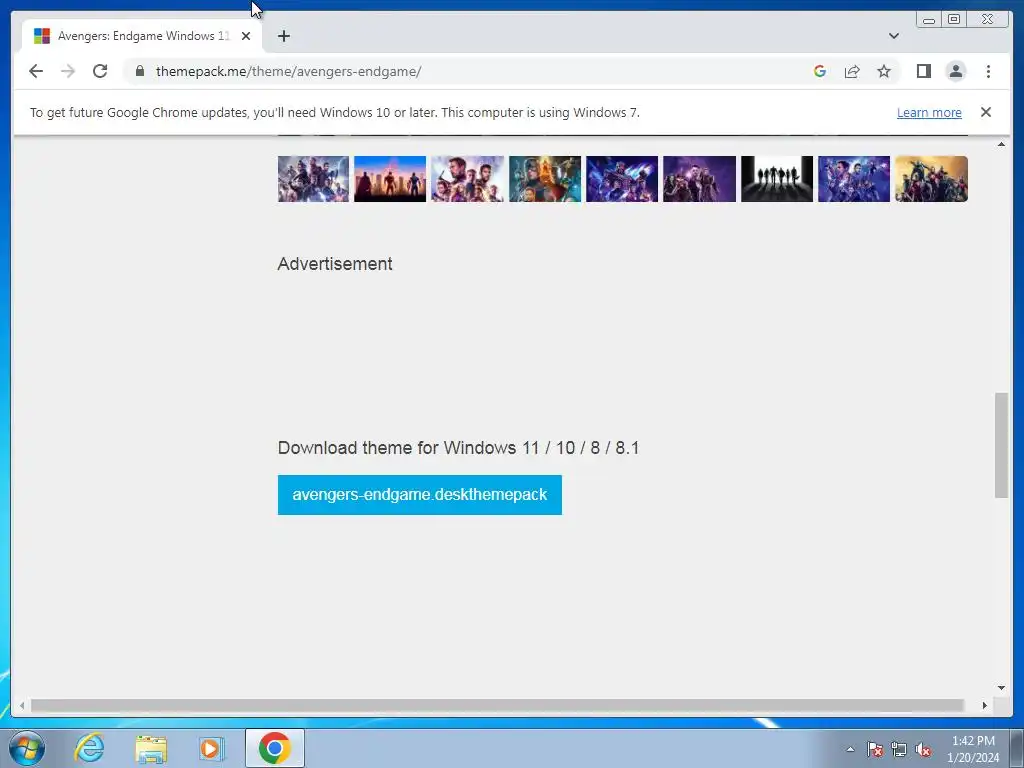Open the Chrome three-dot menu
1024x768 pixels.
click(x=988, y=71)
